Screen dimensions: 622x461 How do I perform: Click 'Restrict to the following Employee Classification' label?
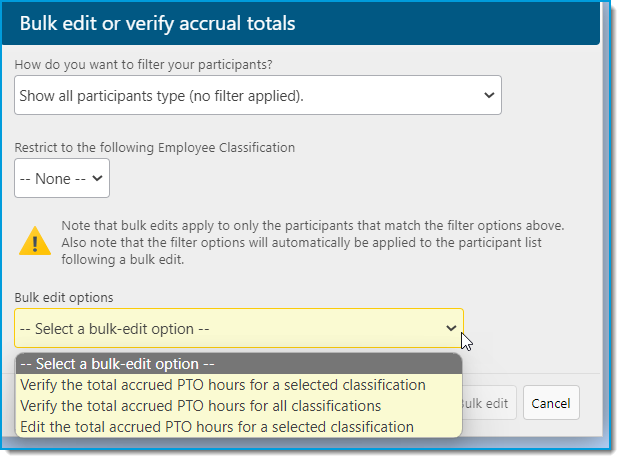coord(155,148)
